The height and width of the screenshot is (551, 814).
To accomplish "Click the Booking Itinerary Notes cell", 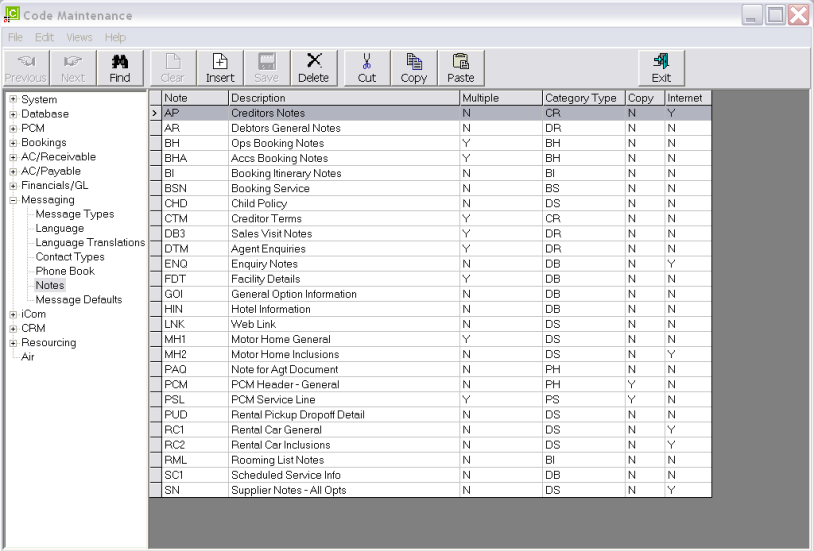I will coord(344,173).
